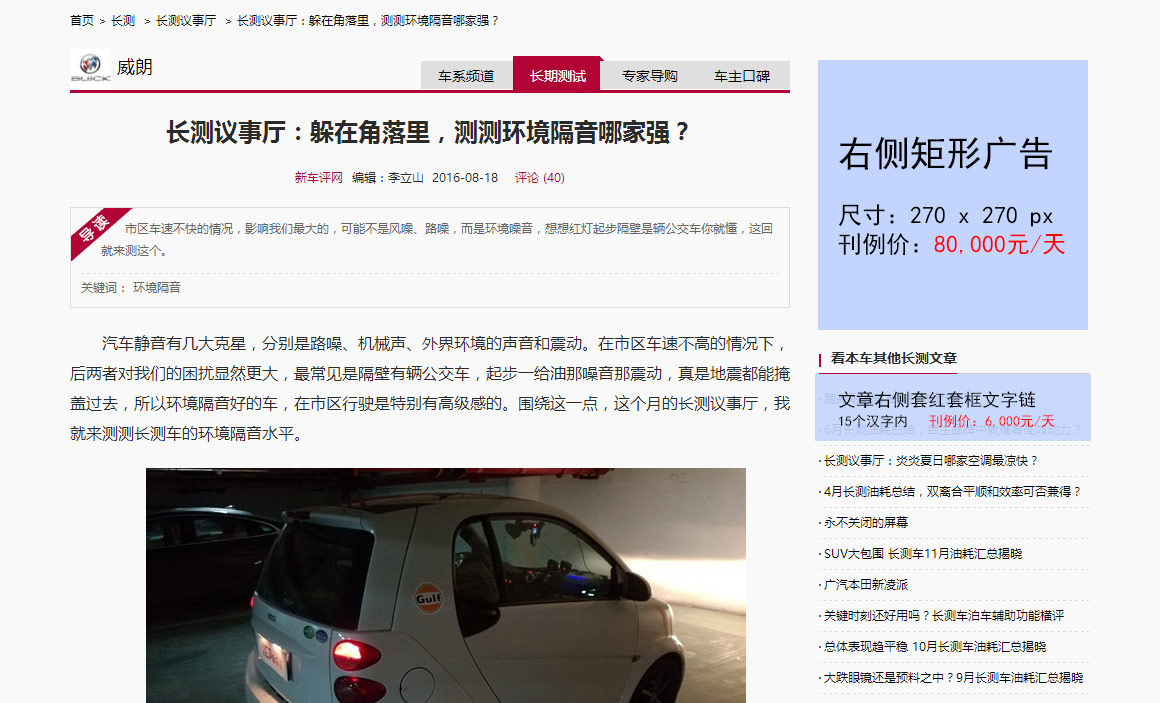Select the 长期测试 tab

click(558, 75)
